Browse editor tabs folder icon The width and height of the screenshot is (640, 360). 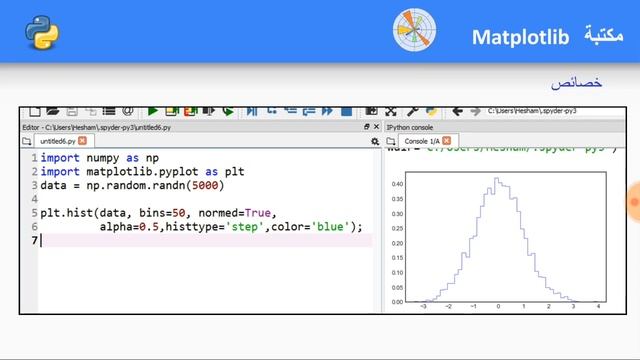(27, 141)
